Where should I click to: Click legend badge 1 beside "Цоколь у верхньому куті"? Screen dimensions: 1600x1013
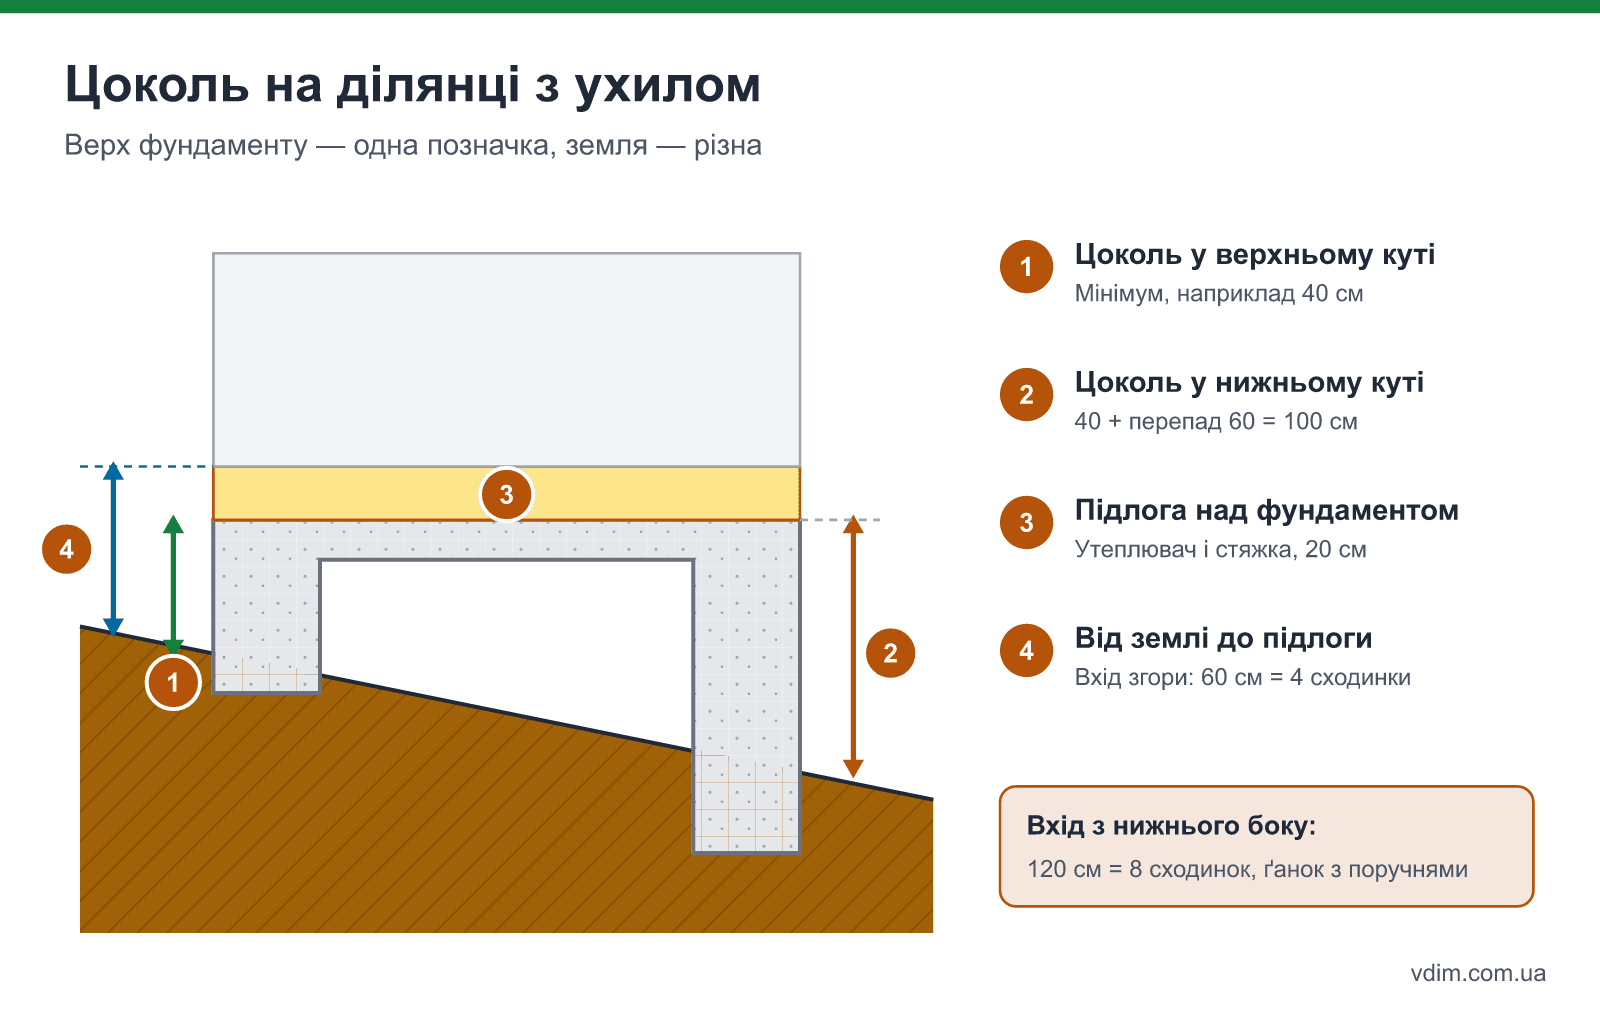click(x=1026, y=267)
